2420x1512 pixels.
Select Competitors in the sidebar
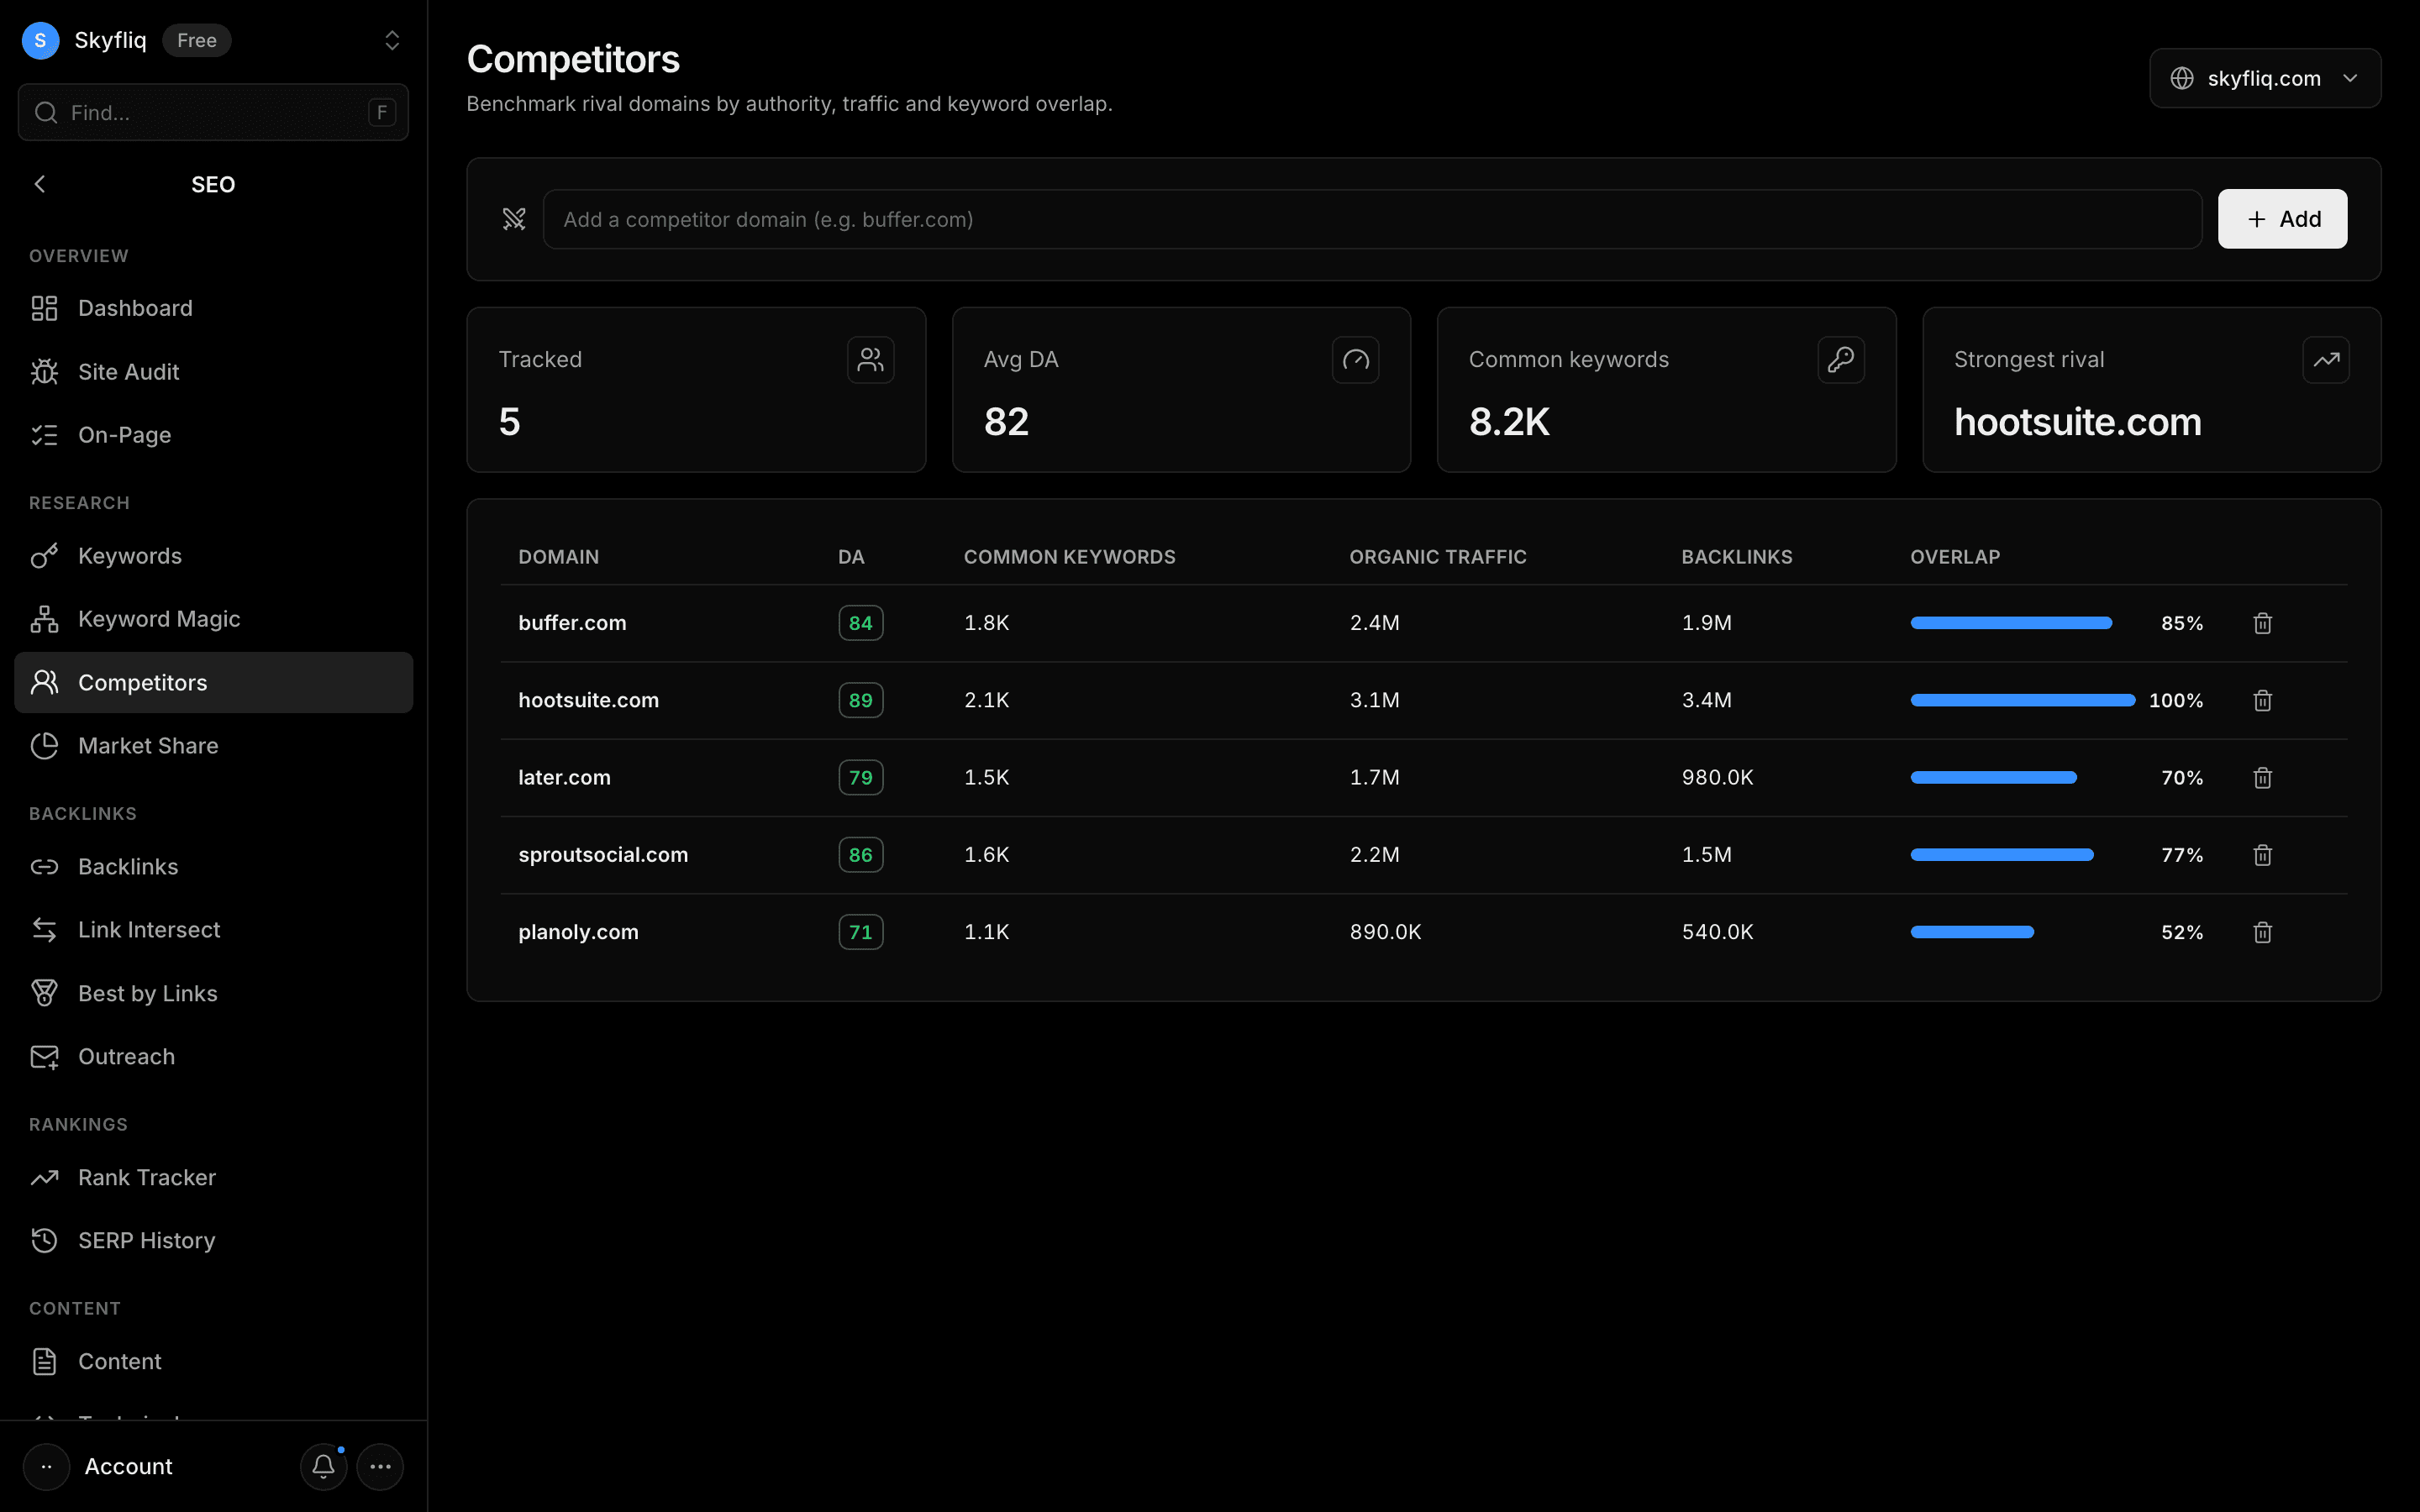(213, 682)
